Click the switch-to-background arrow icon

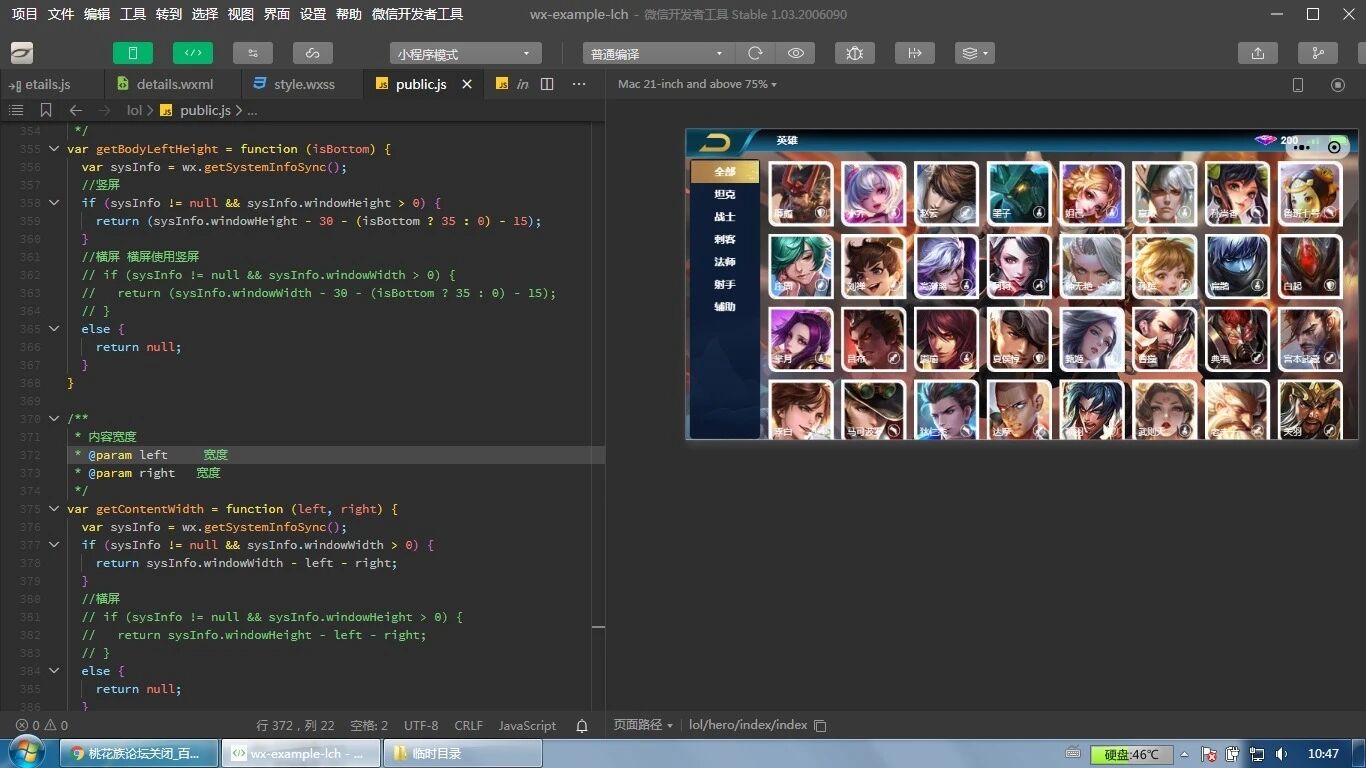point(914,53)
